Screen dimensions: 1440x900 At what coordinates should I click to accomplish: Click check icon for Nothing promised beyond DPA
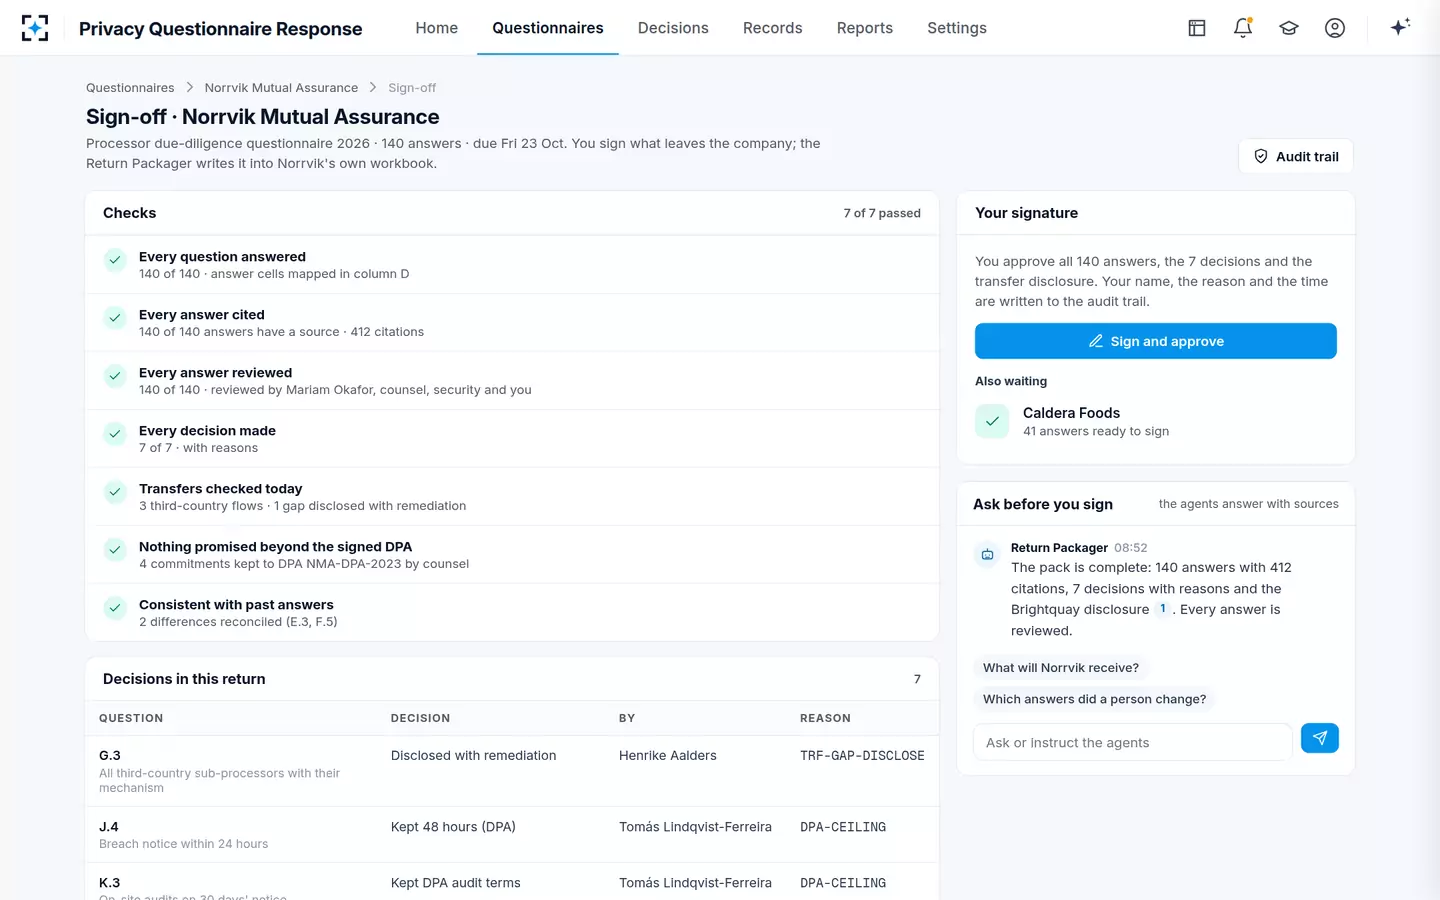(x=115, y=550)
